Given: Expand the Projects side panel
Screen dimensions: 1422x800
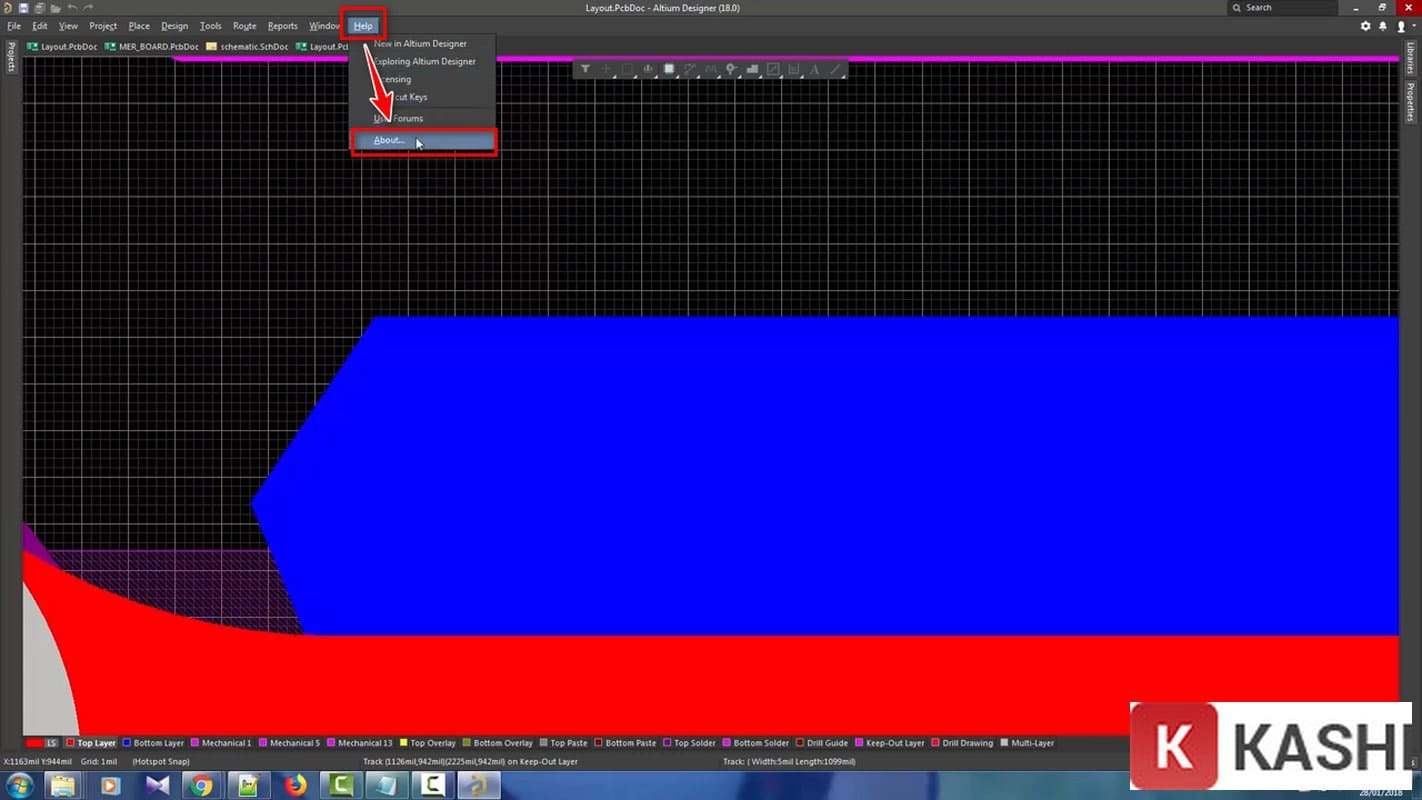Looking at the screenshot, I should click(11, 58).
